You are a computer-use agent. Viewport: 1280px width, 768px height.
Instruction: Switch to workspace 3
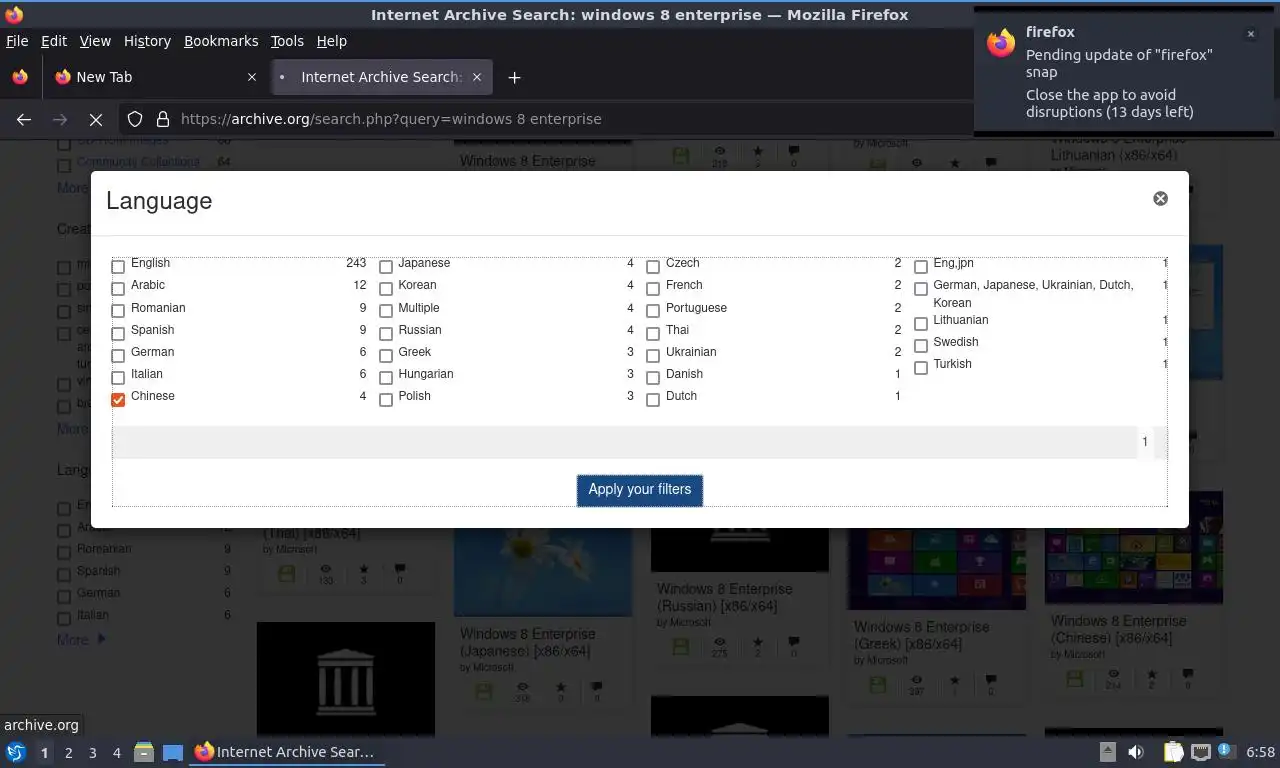(92, 753)
